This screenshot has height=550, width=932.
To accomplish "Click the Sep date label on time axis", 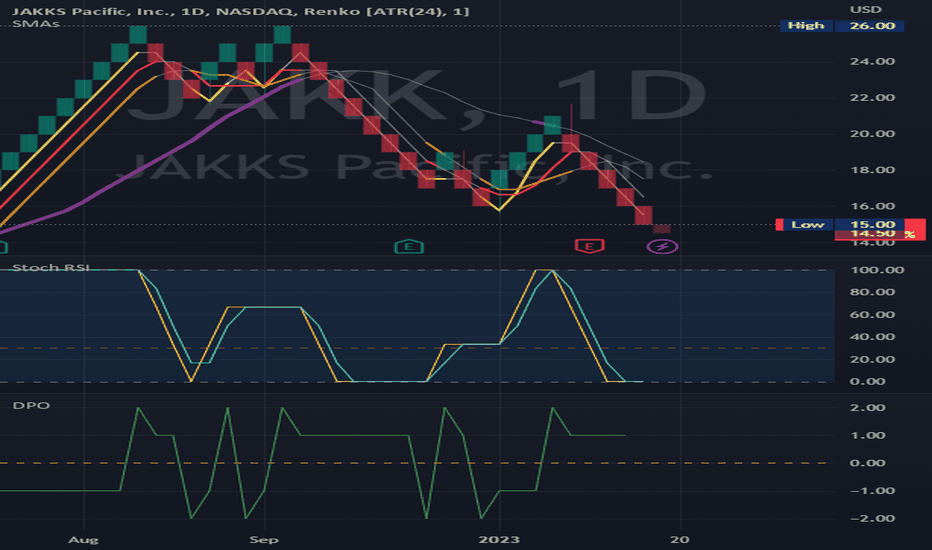I will (x=264, y=540).
